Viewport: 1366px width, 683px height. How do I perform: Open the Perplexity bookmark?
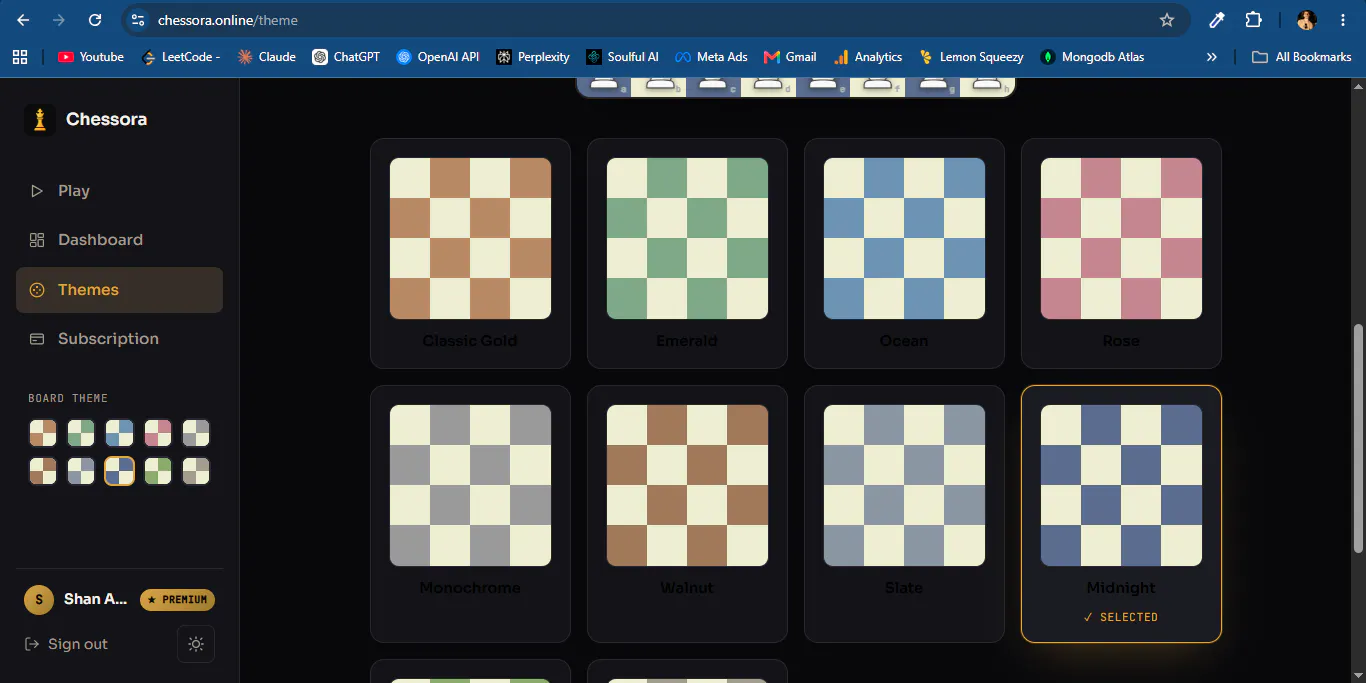pyautogui.click(x=533, y=57)
